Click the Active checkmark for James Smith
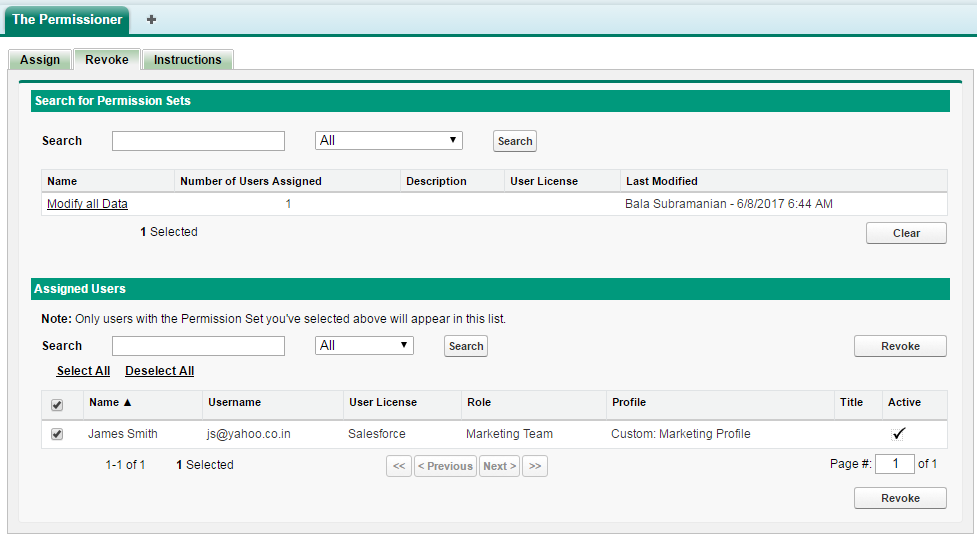 pos(898,434)
